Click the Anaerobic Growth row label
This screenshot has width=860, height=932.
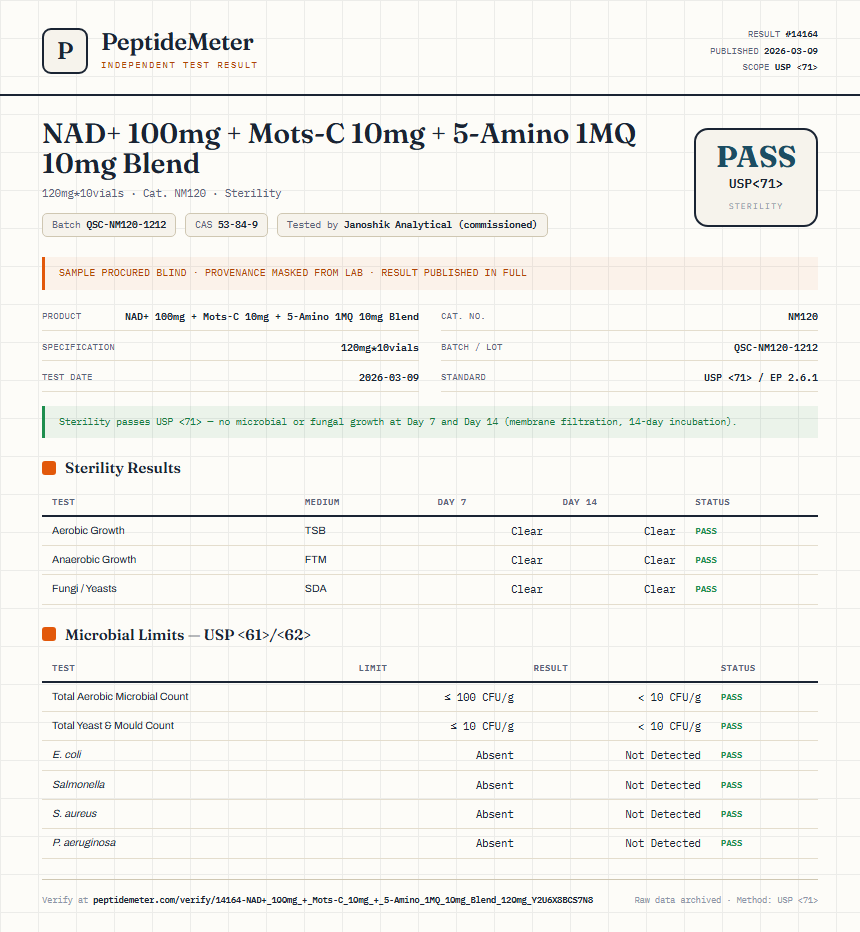(94, 560)
